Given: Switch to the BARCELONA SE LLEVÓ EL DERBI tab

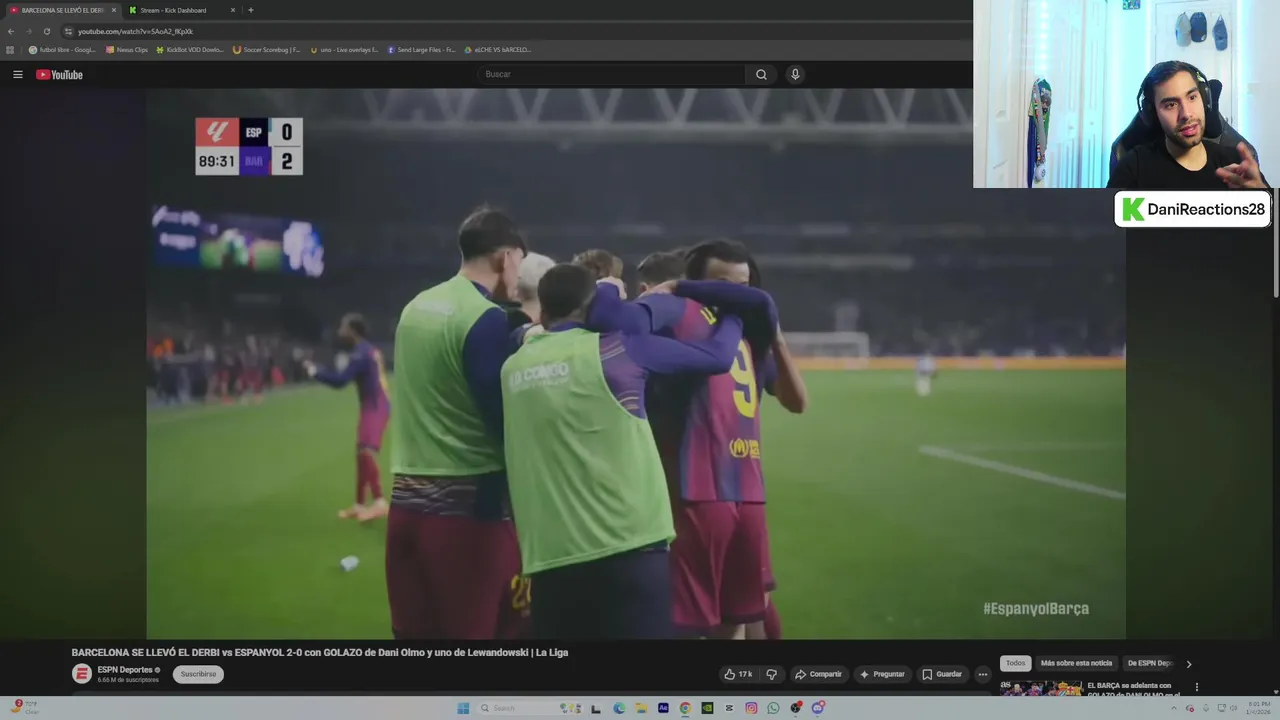Looking at the screenshot, I should pyautogui.click(x=62, y=10).
